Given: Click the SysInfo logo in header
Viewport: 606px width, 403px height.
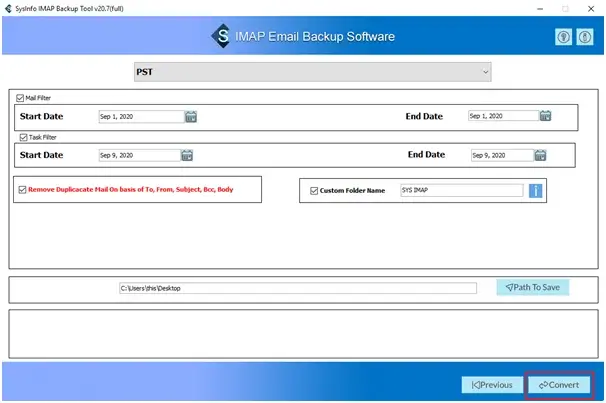Looking at the screenshot, I should (221, 37).
